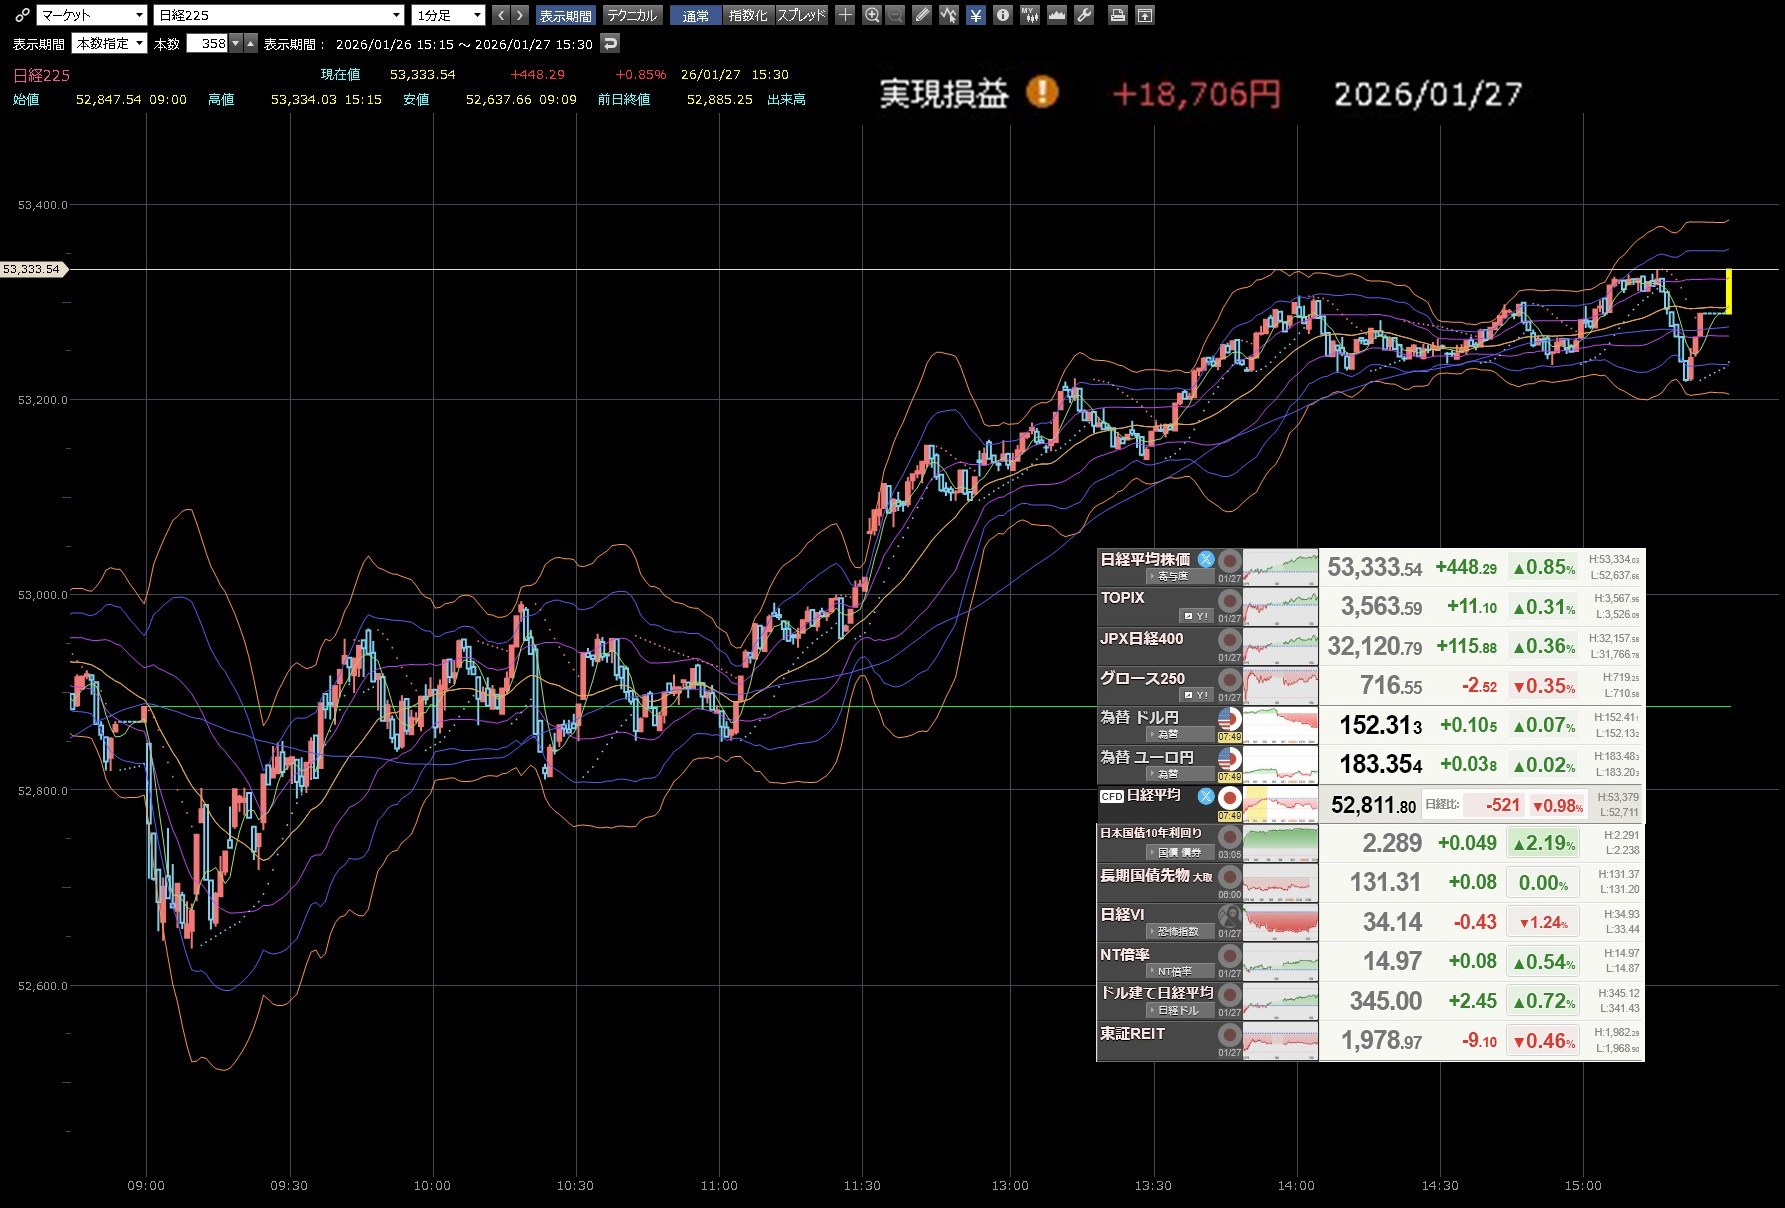
Task: Click the 寄与度 link under 日経平均株価
Action: click(x=1173, y=576)
